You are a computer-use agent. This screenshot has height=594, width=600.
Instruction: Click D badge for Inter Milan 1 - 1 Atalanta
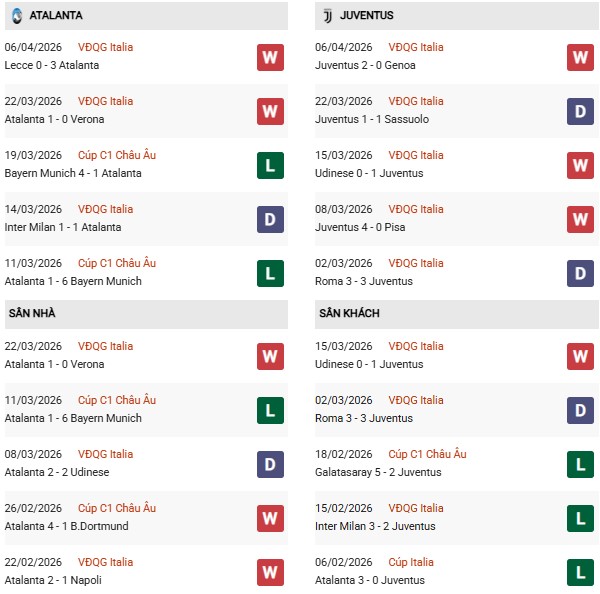pos(270,219)
